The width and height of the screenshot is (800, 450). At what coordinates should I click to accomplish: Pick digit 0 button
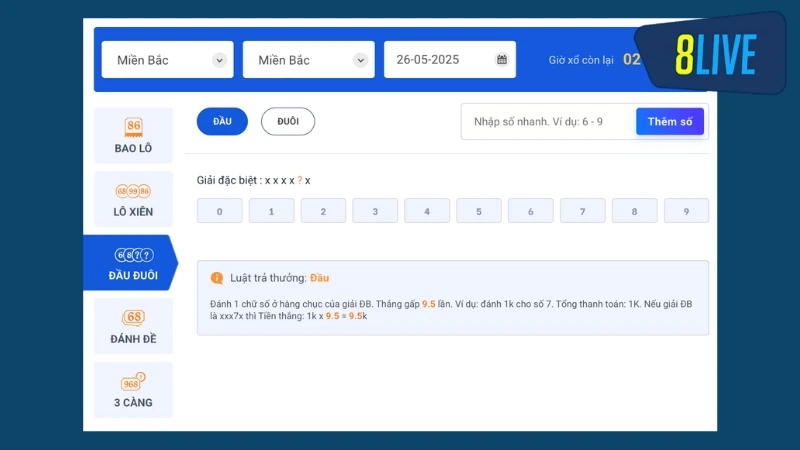pos(220,211)
